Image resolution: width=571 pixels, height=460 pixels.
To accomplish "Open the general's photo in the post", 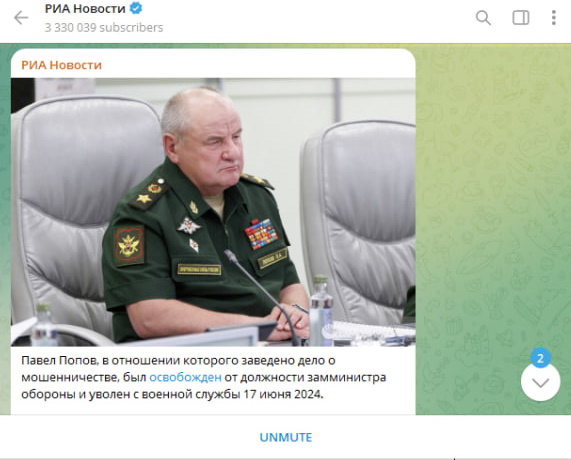I will pyautogui.click(x=213, y=212).
